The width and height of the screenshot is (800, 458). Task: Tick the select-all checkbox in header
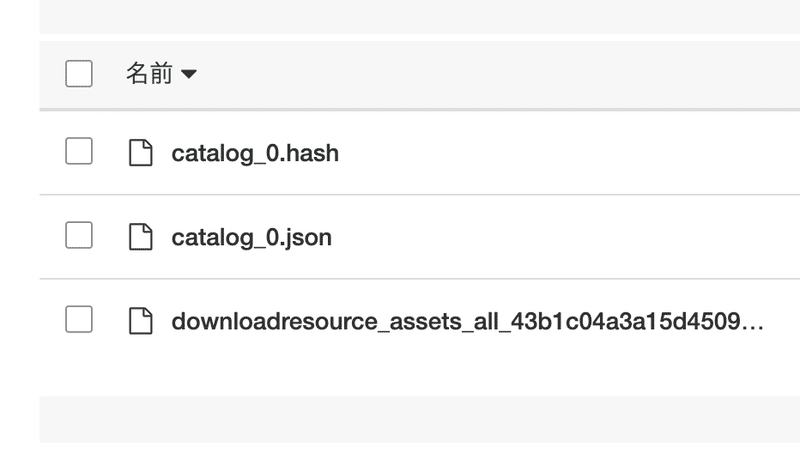79,73
